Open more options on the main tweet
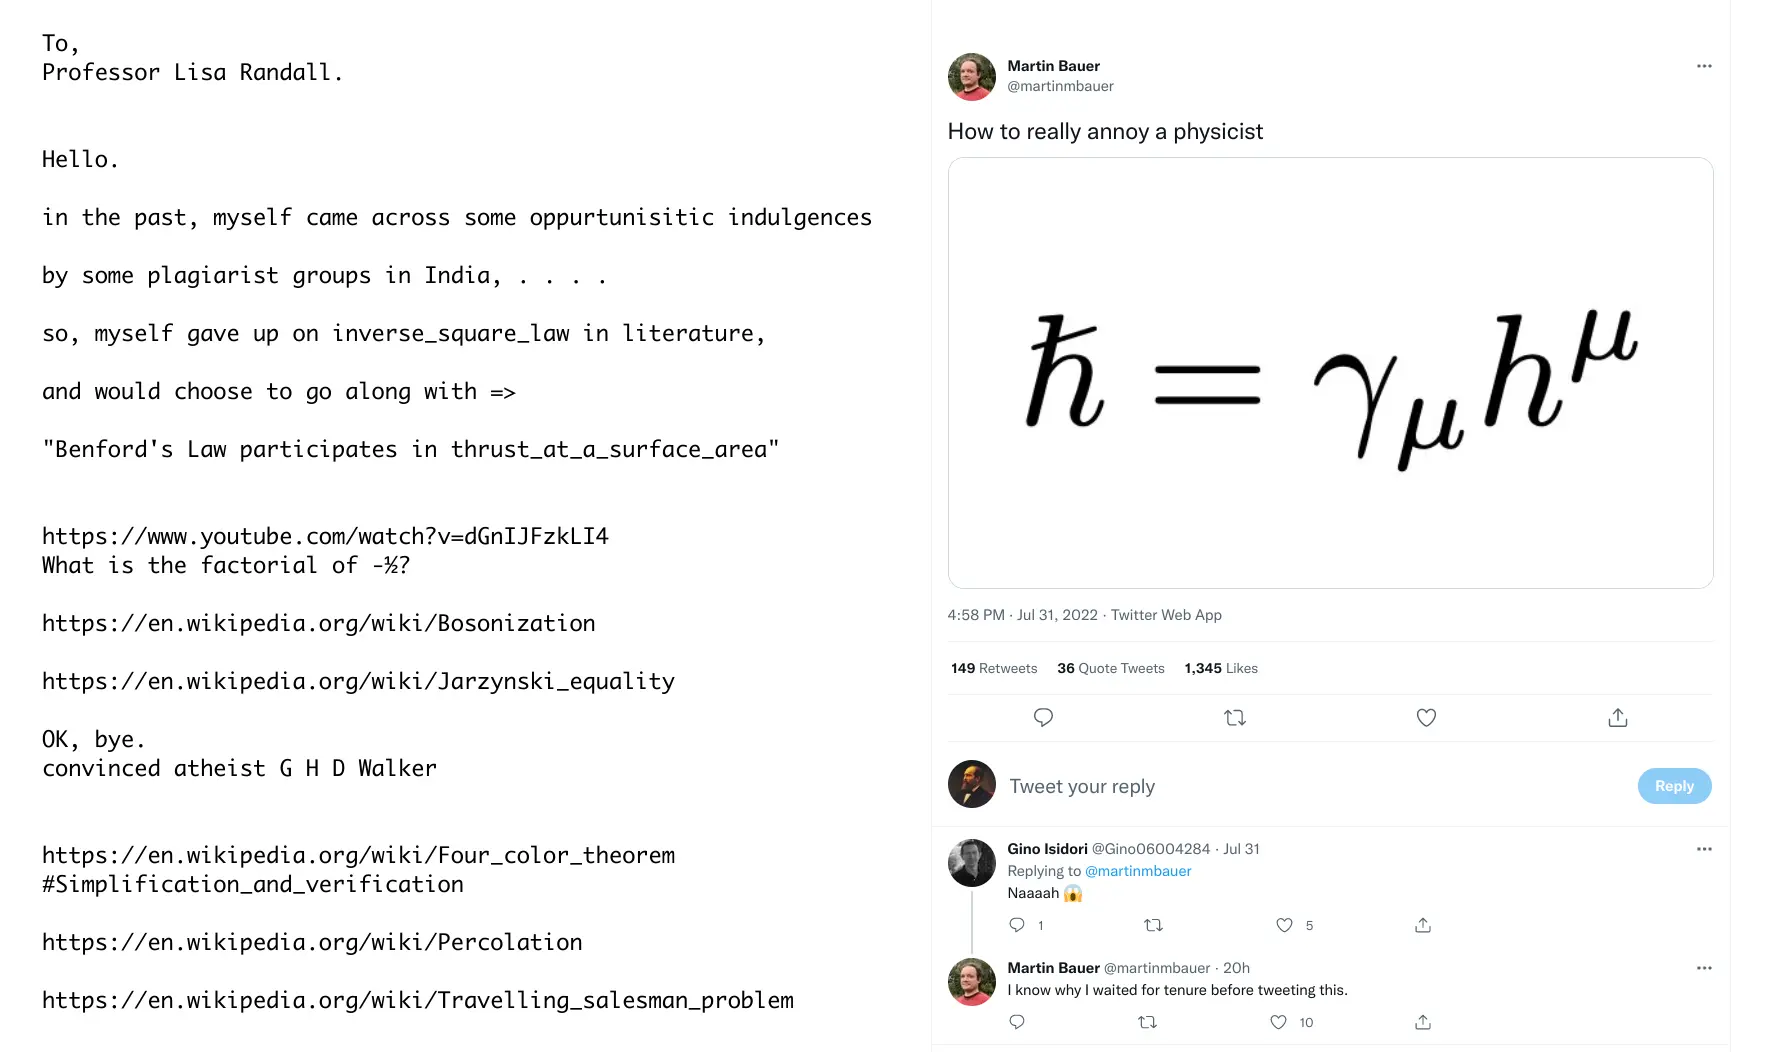1789x1052 pixels. pos(1704,66)
